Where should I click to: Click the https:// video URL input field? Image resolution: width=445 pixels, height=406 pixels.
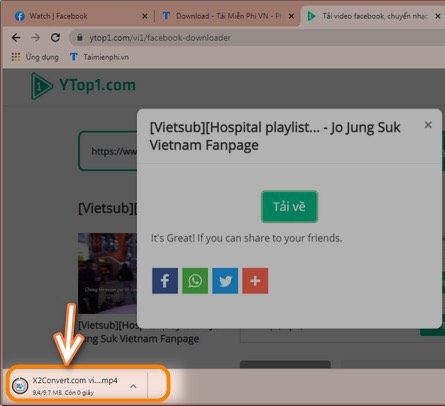108,151
